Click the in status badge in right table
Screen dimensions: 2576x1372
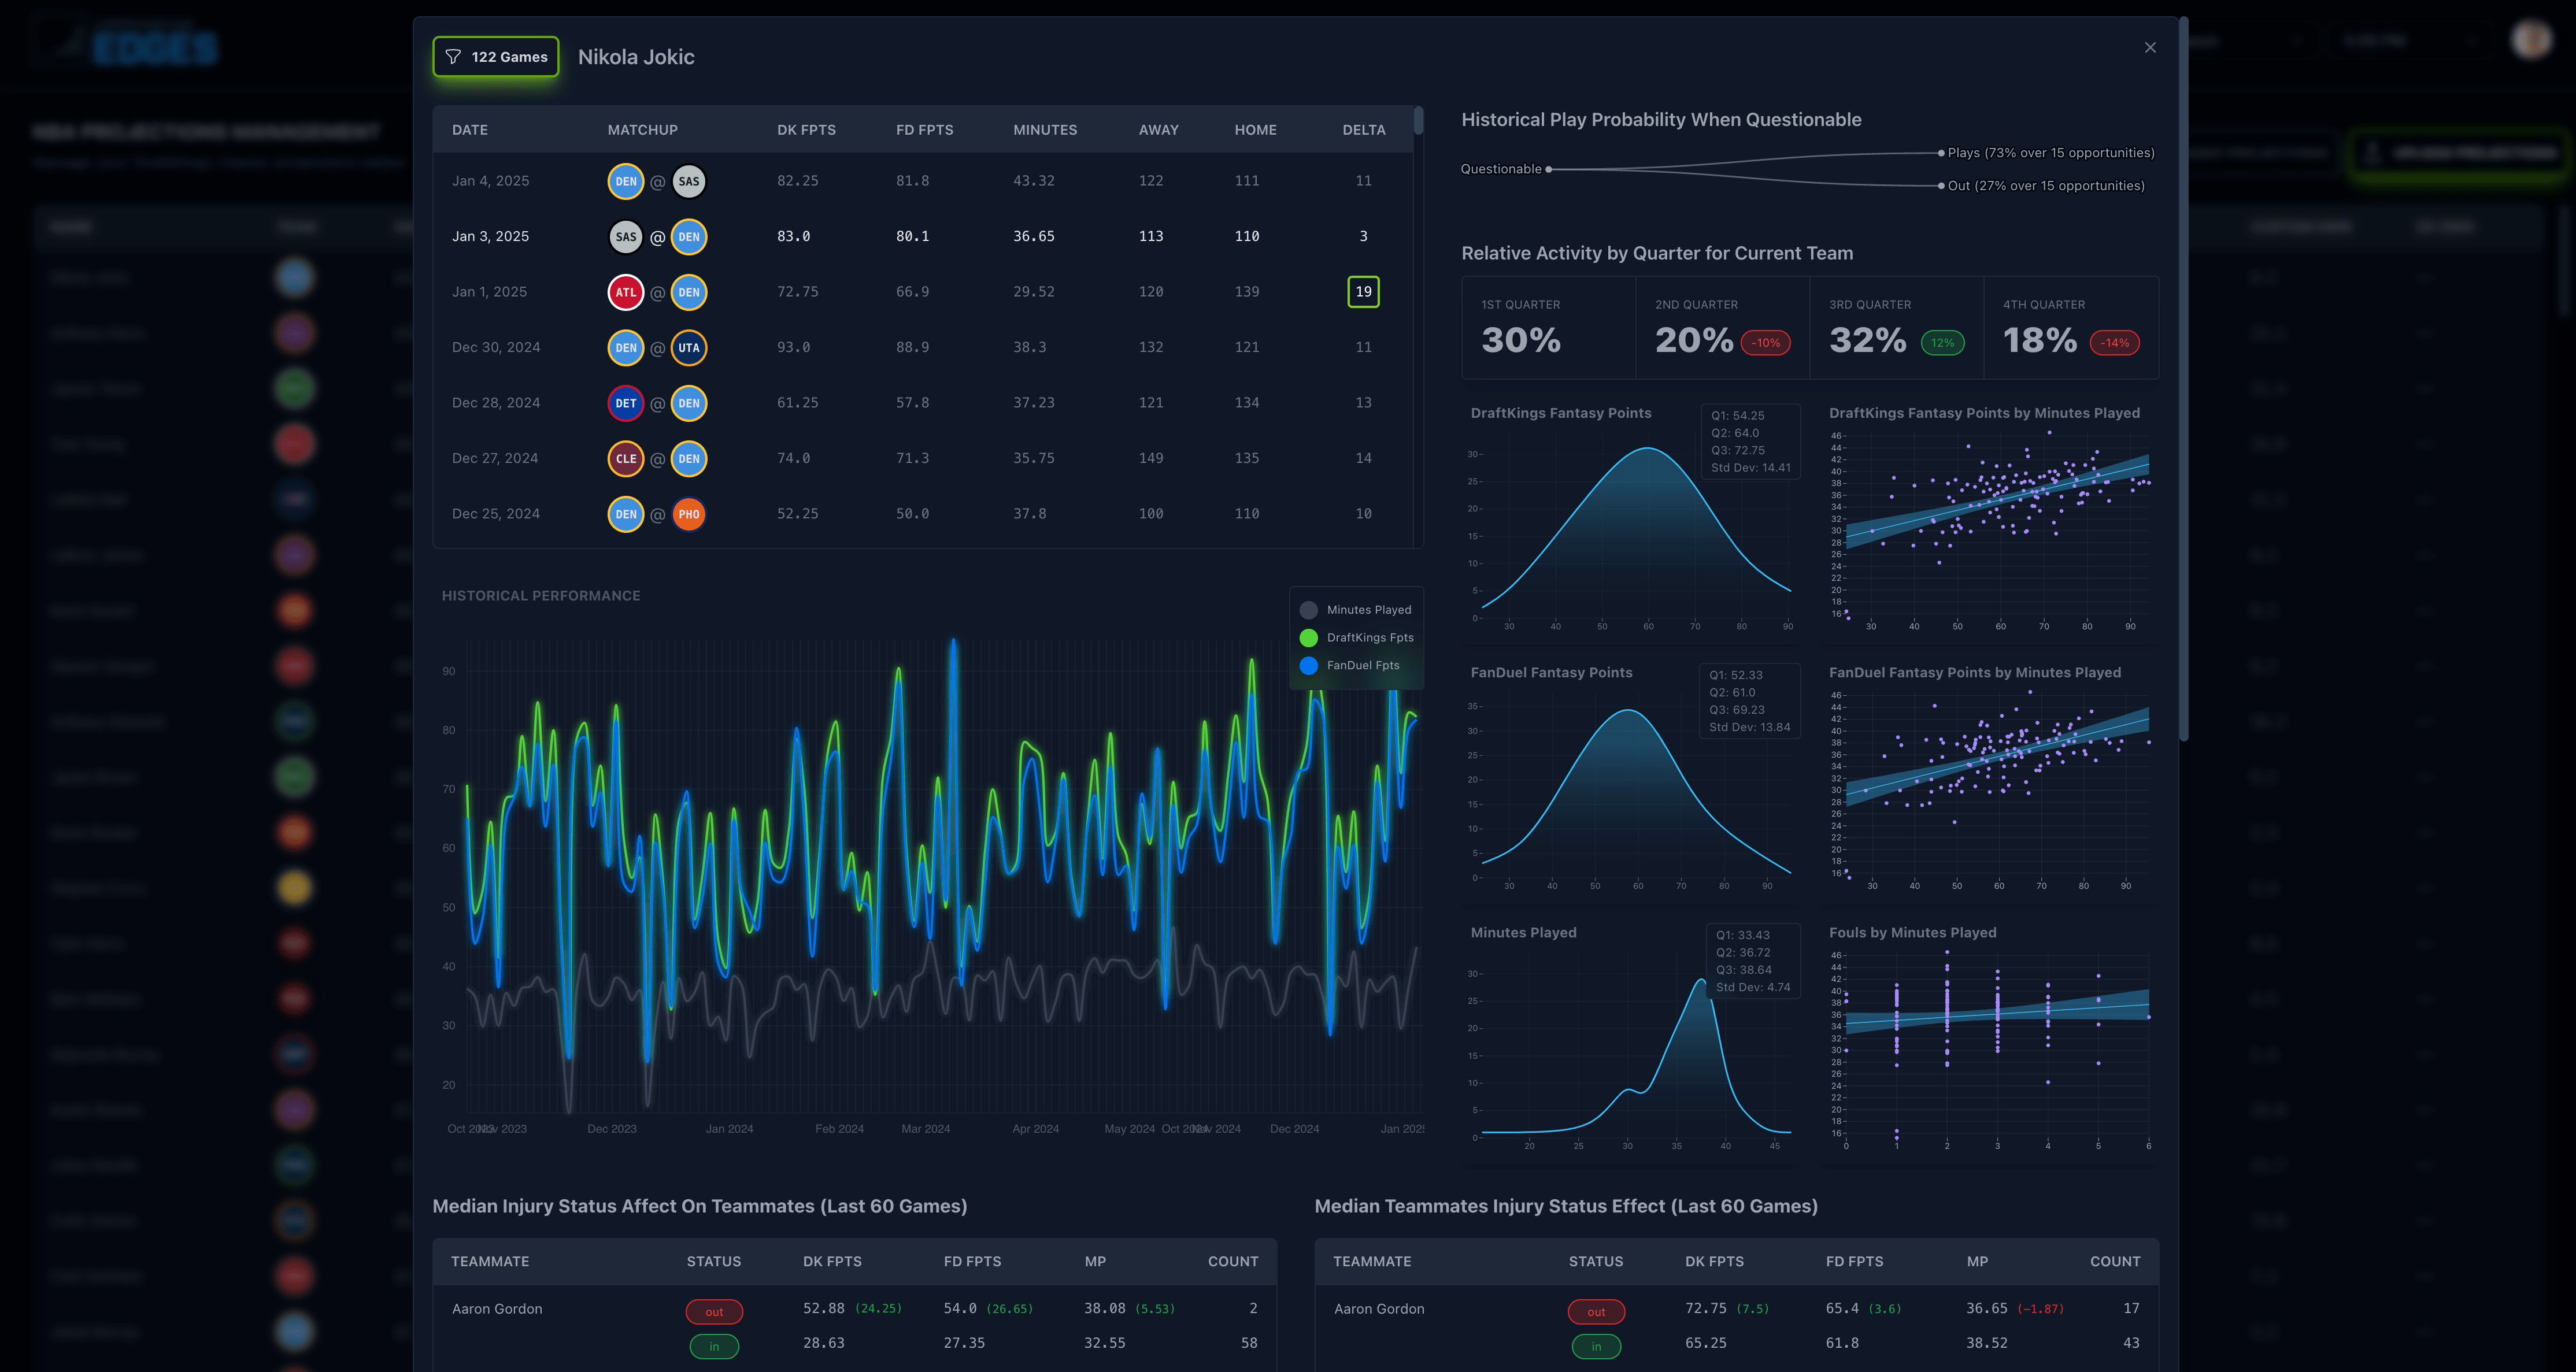(1596, 1347)
